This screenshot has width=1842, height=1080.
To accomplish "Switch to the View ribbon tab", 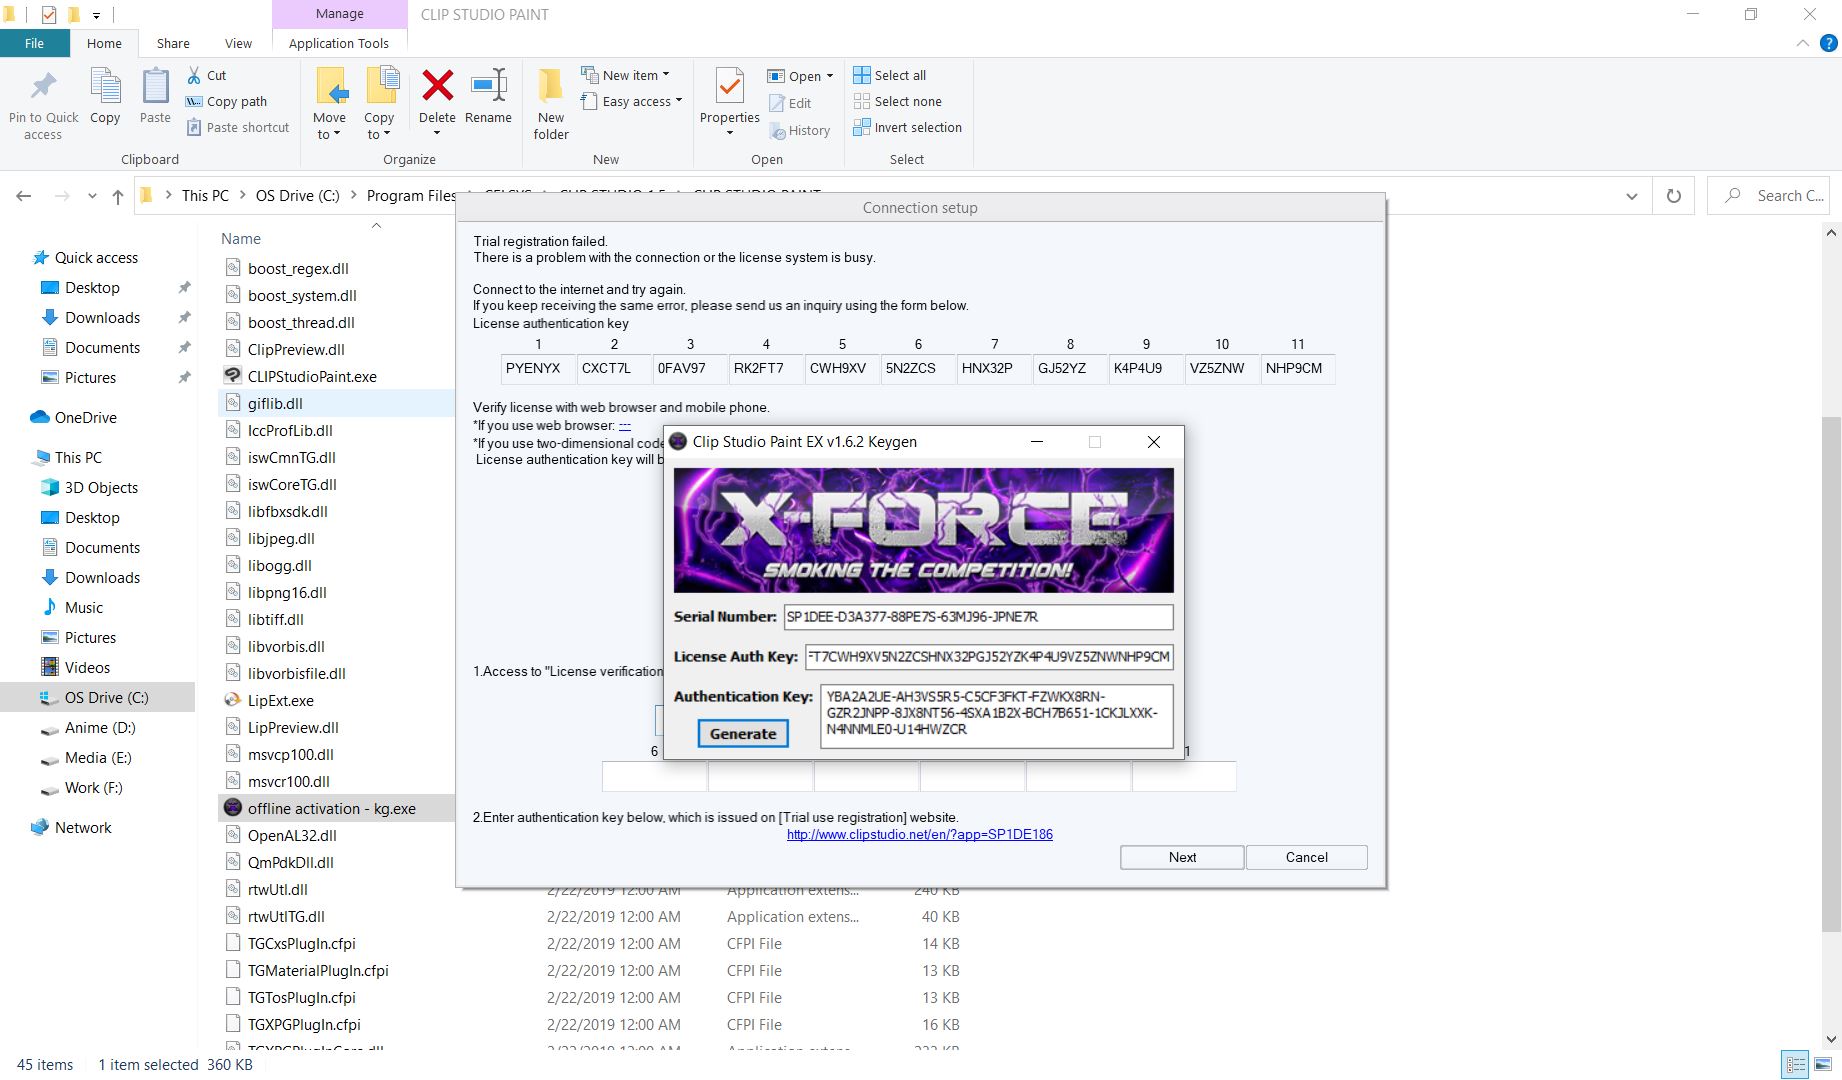I will [x=238, y=43].
